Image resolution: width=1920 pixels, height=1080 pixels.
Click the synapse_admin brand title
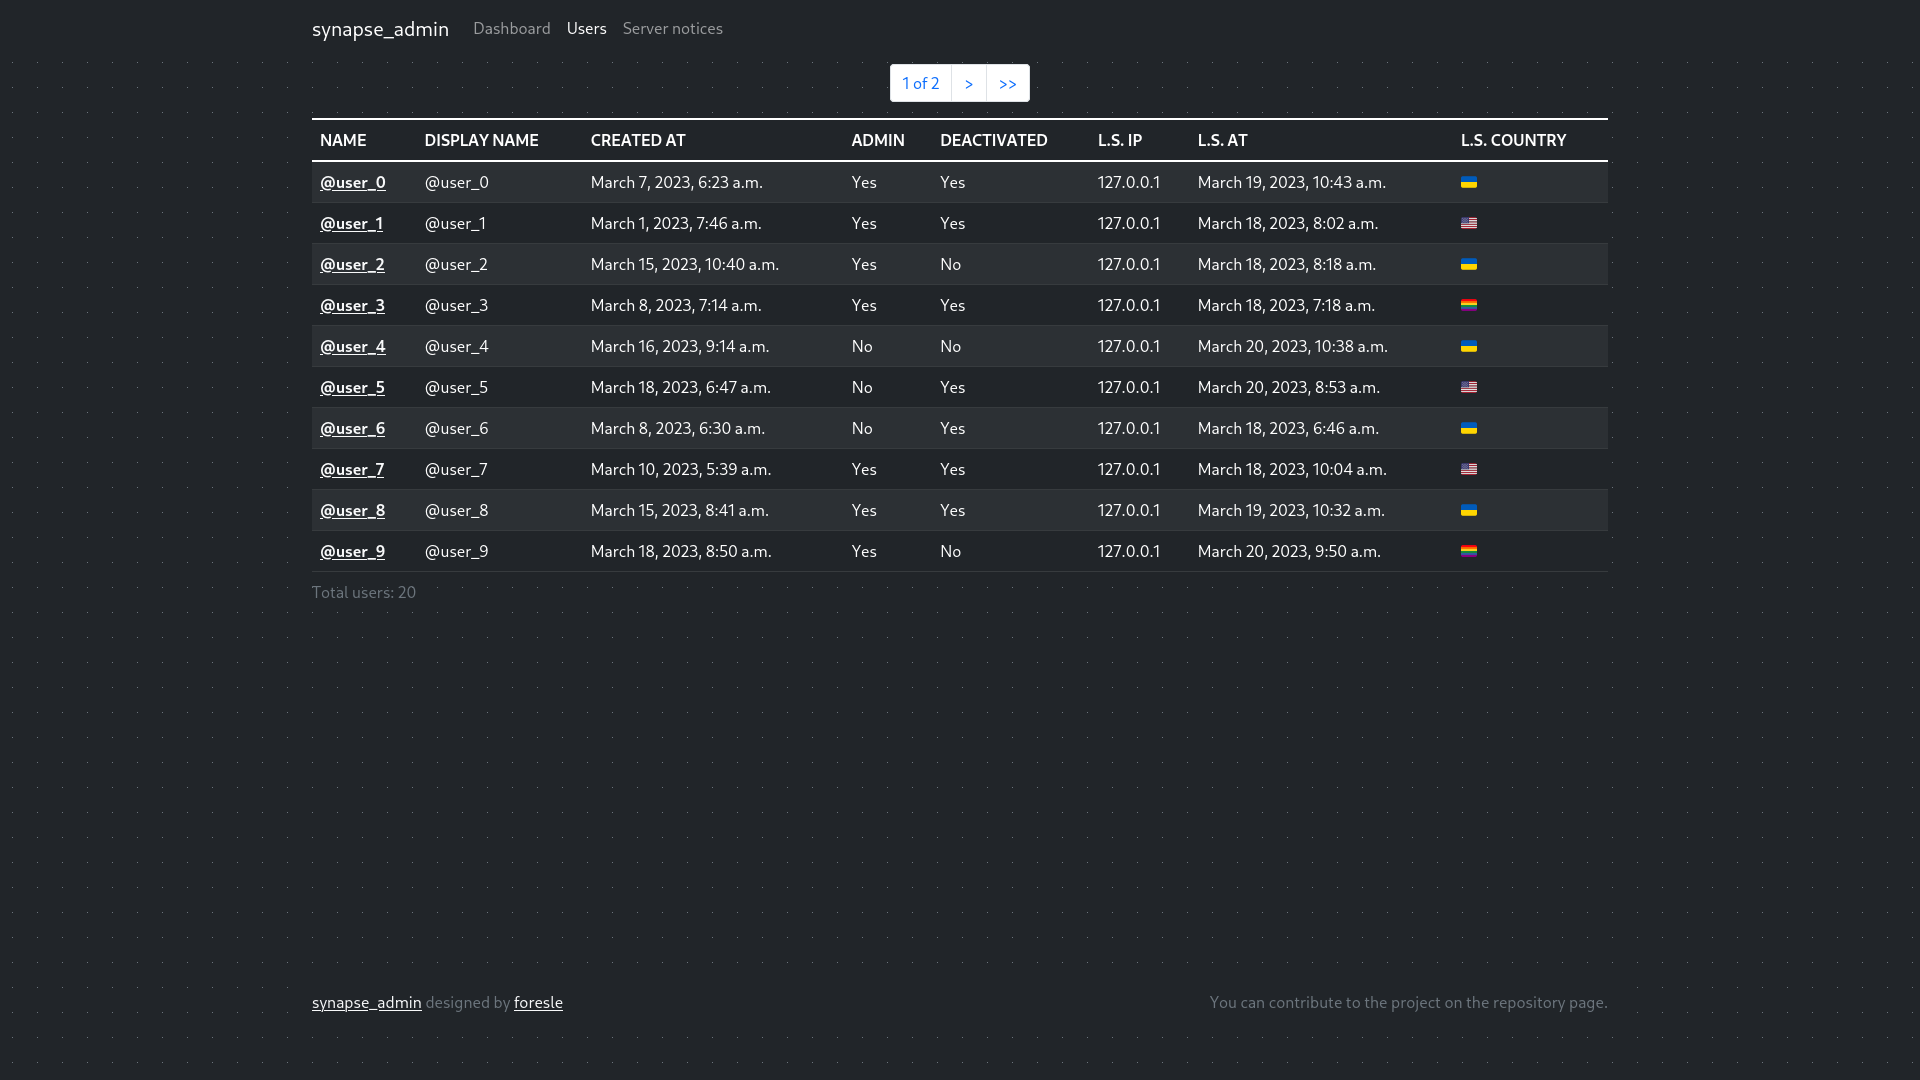(380, 29)
